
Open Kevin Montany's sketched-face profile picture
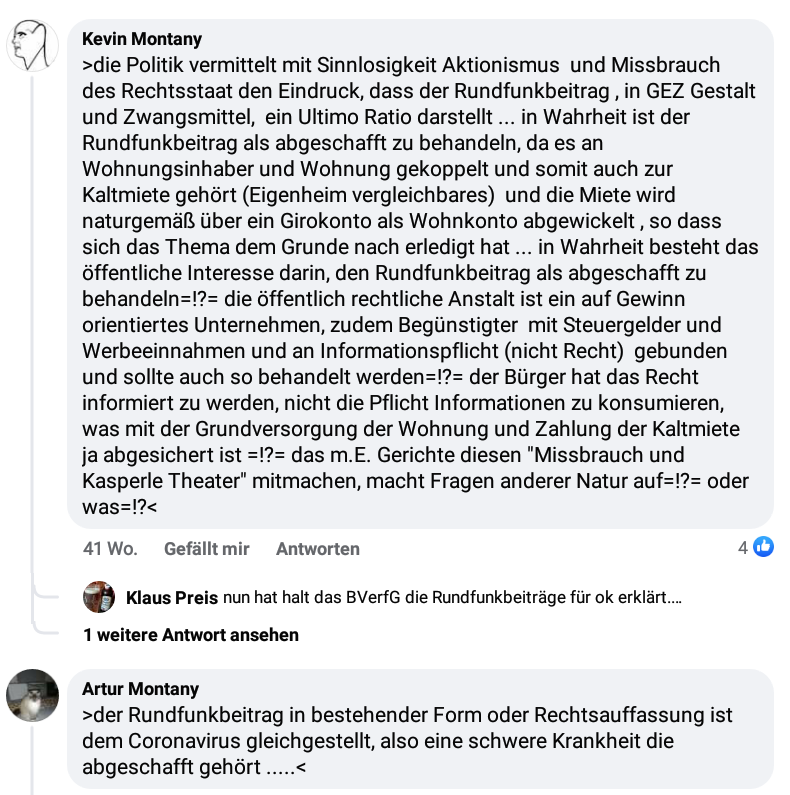coord(32,46)
